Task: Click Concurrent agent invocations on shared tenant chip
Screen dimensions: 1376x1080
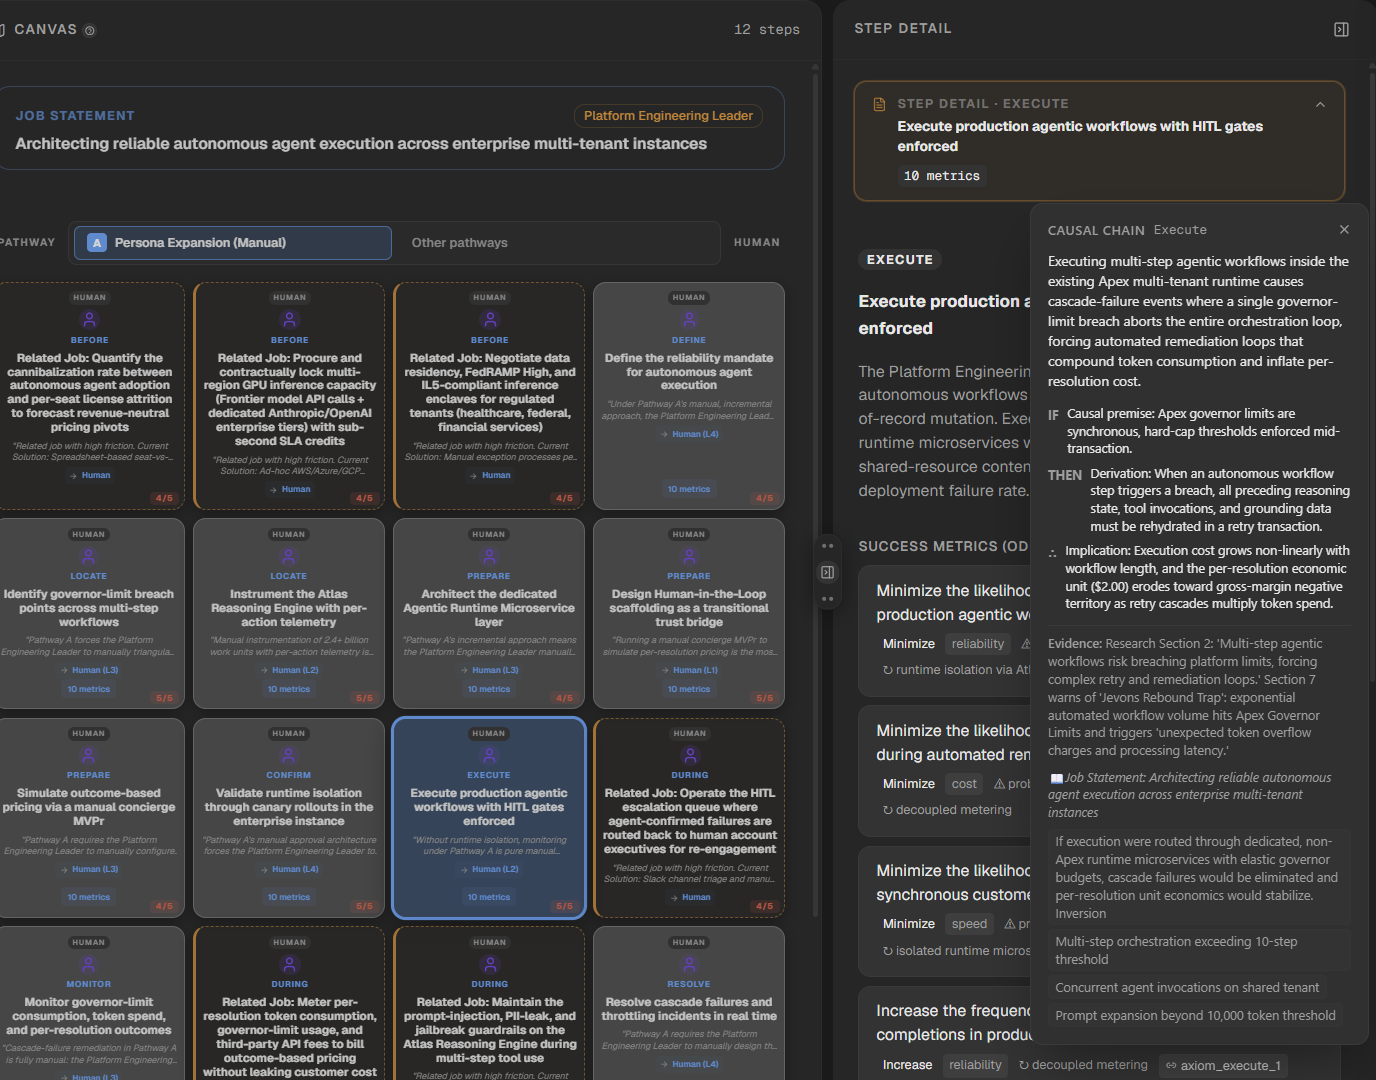Action: pos(1187,988)
